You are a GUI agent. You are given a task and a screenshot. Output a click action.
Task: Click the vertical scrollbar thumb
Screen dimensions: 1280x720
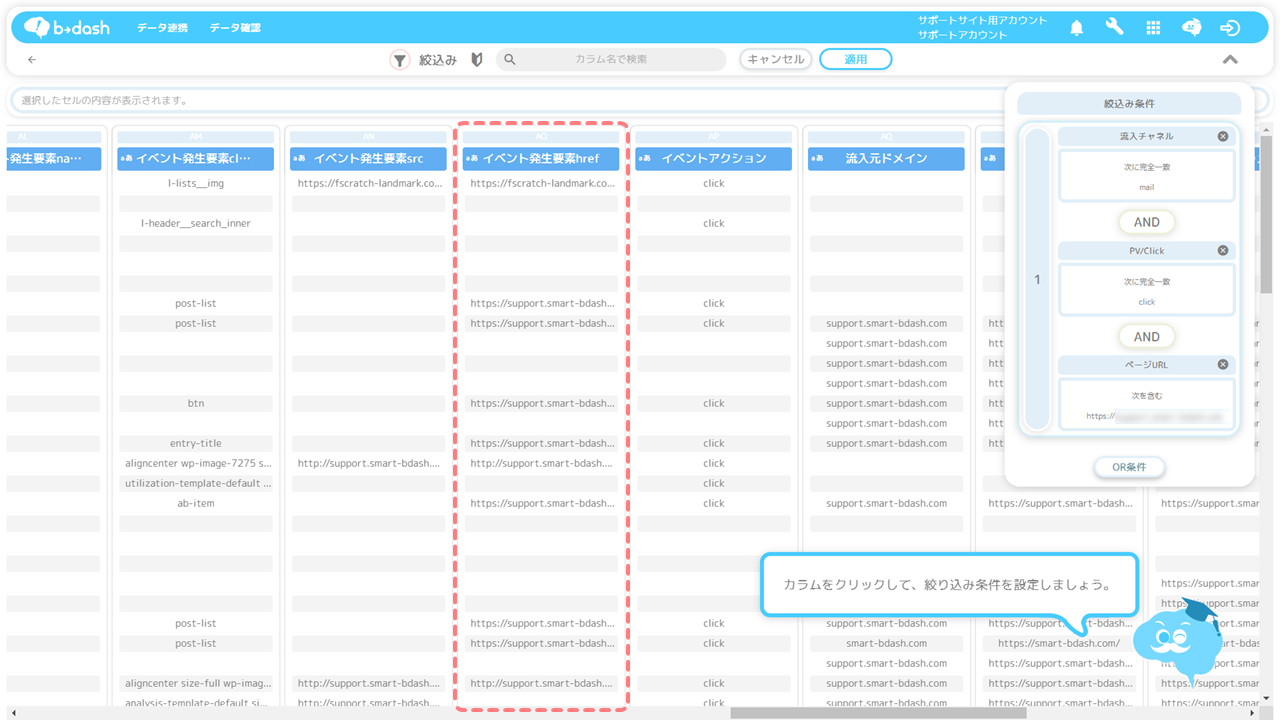[1266, 215]
